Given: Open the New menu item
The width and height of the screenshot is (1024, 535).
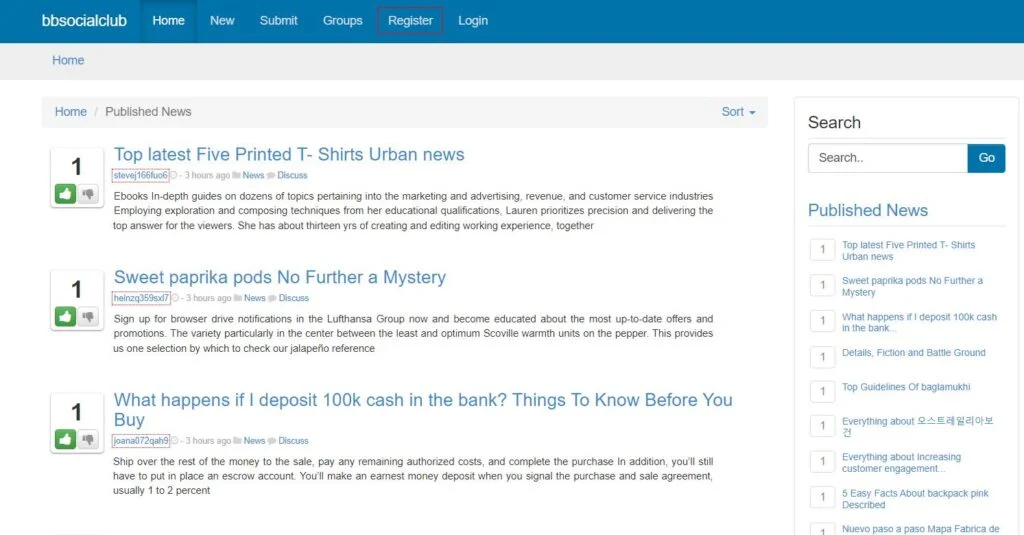Looking at the screenshot, I should click(222, 21).
